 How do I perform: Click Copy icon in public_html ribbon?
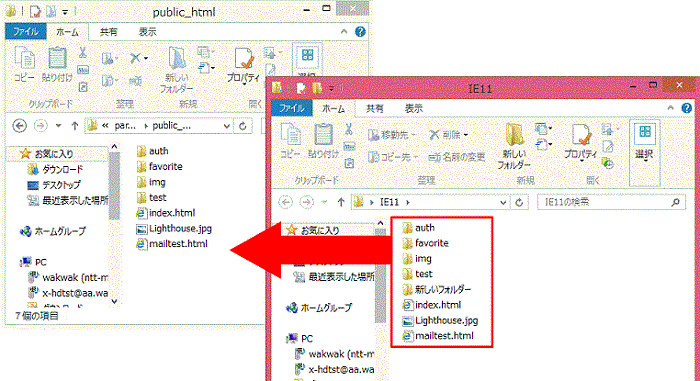(x=24, y=64)
